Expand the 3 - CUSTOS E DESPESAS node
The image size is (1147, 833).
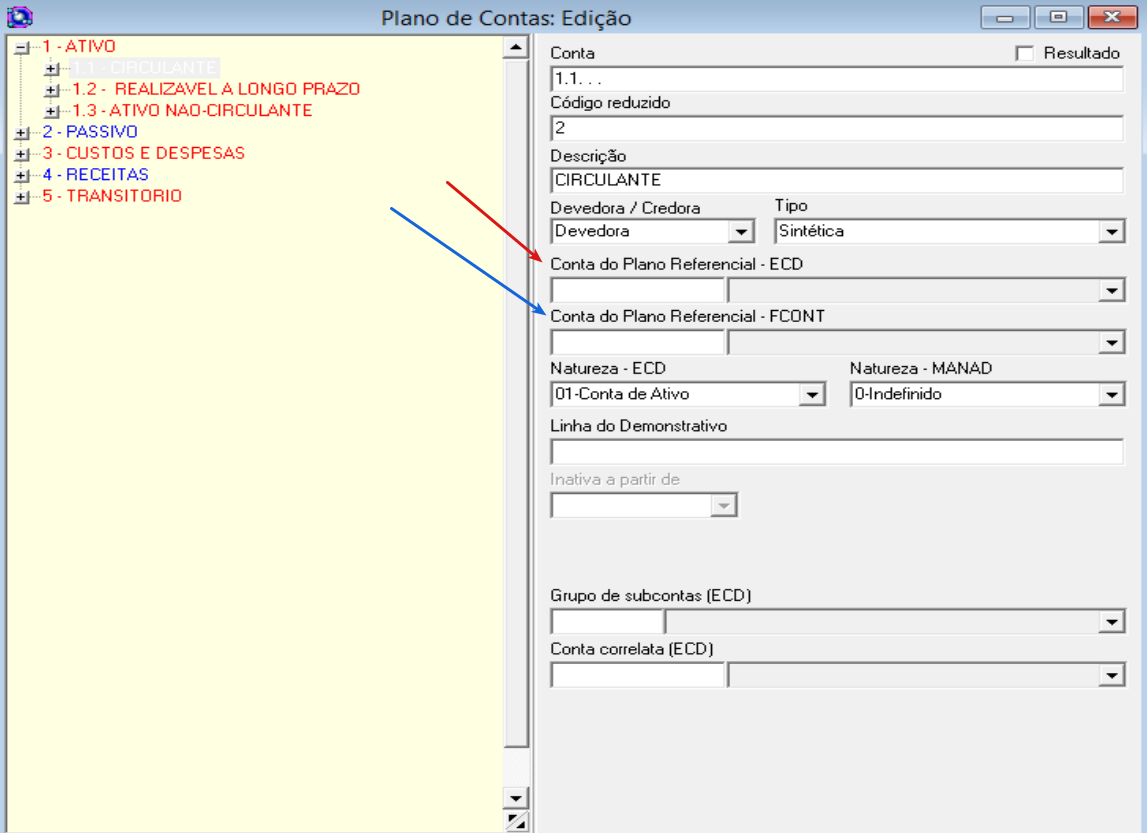click(22, 154)
